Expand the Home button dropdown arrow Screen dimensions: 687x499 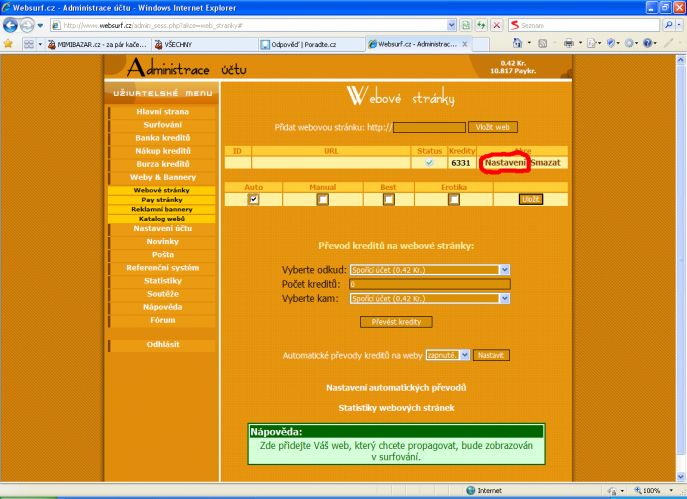(529, 43)
